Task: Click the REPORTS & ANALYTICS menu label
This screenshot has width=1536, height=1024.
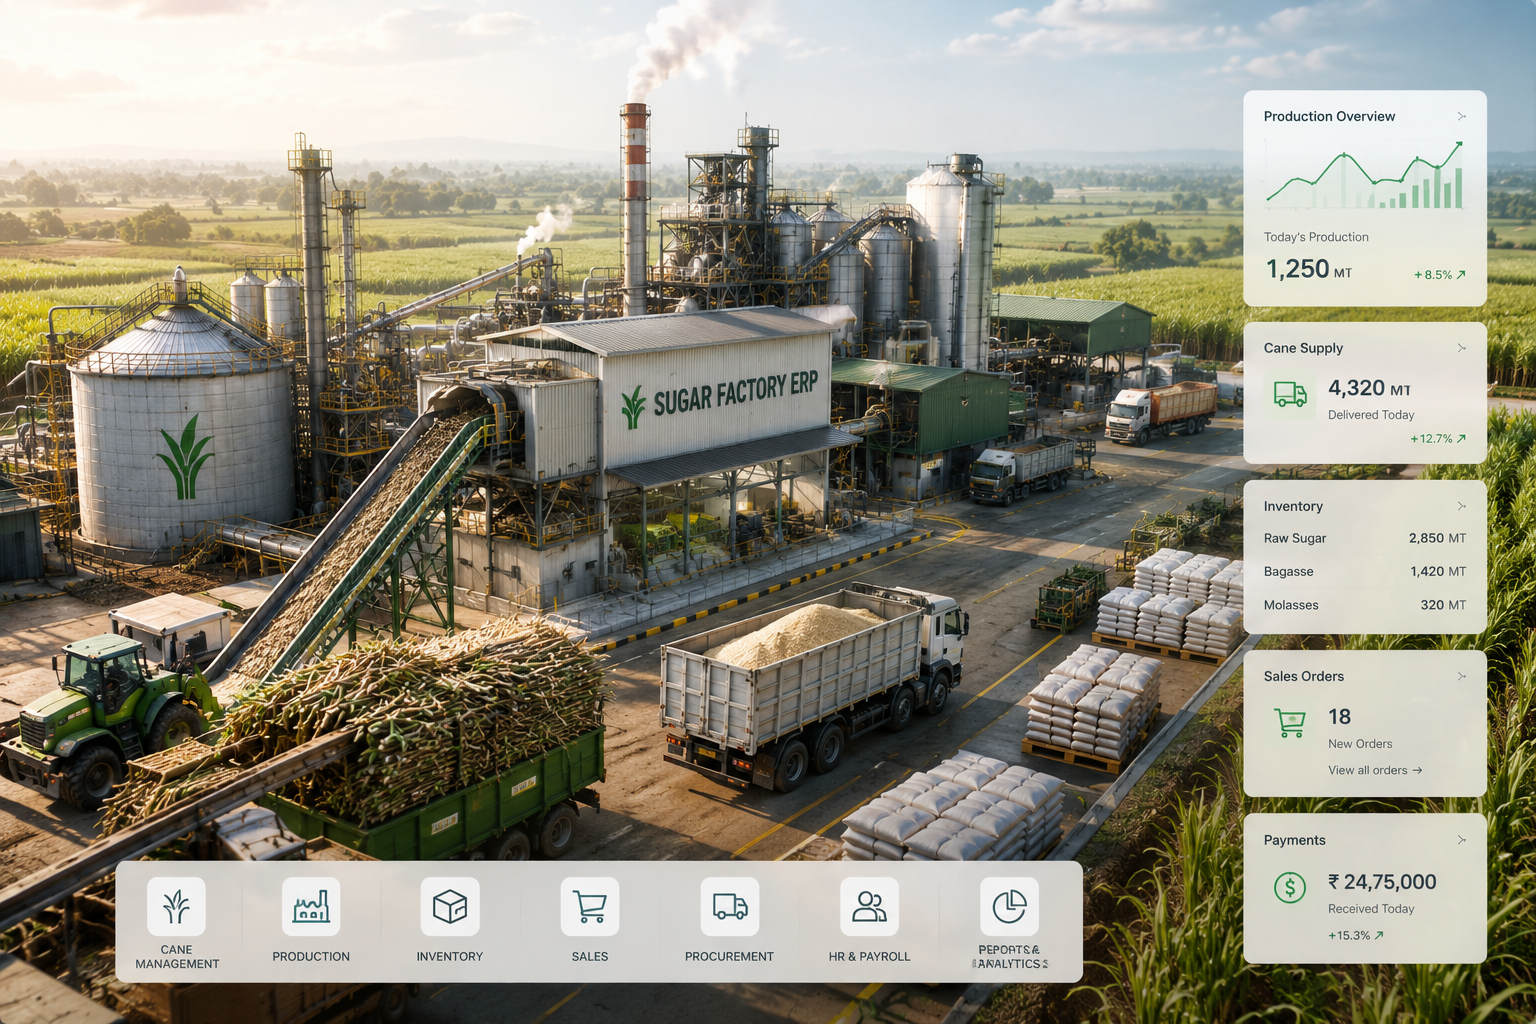Action: point(1009,957)
